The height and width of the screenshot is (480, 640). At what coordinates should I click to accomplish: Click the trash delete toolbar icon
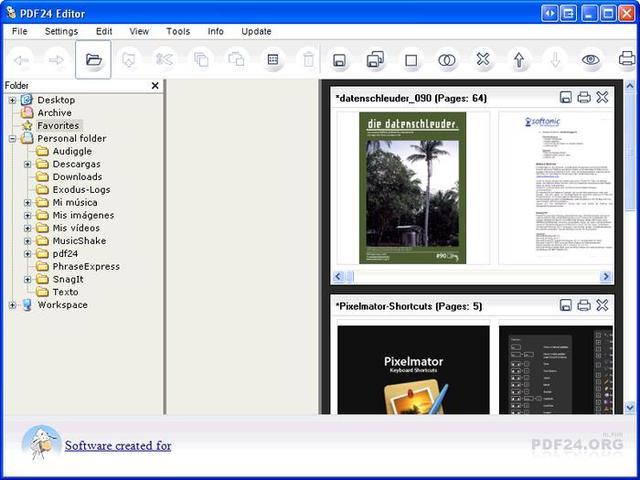click(308, 60)
